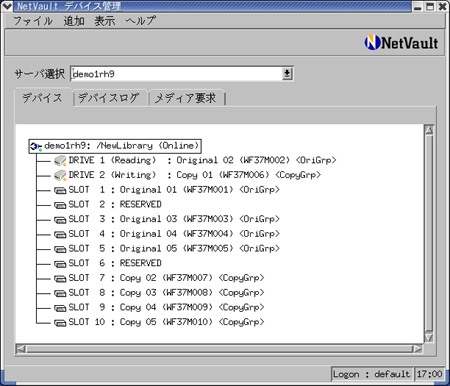Open the window menu in the title bar
This screenshot has width=450, height=386.
point(7,6)
